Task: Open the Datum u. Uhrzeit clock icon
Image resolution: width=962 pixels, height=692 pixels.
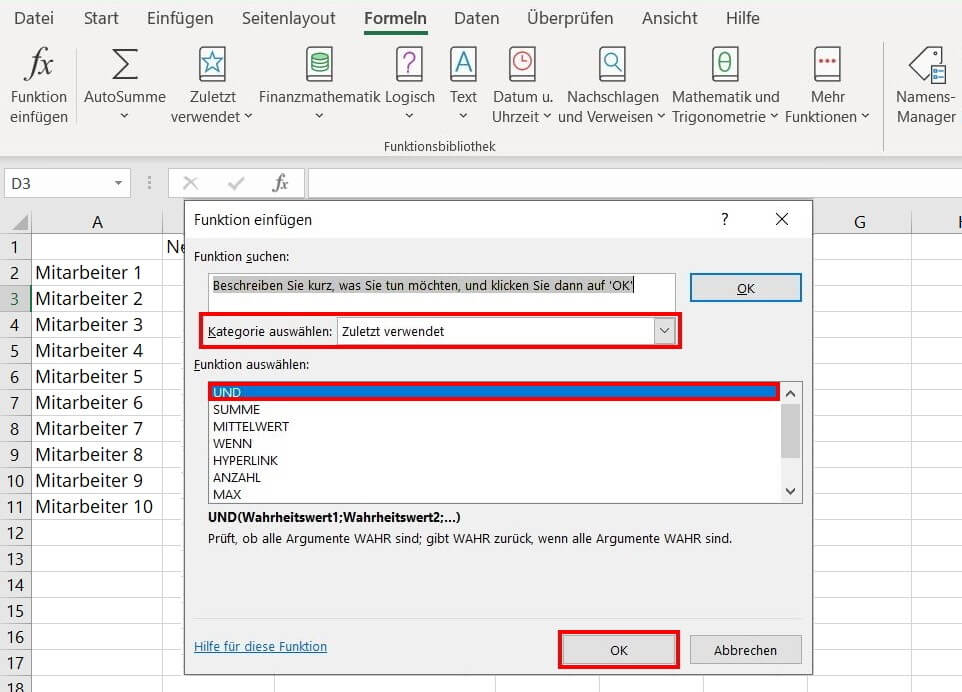Action: 522,63
